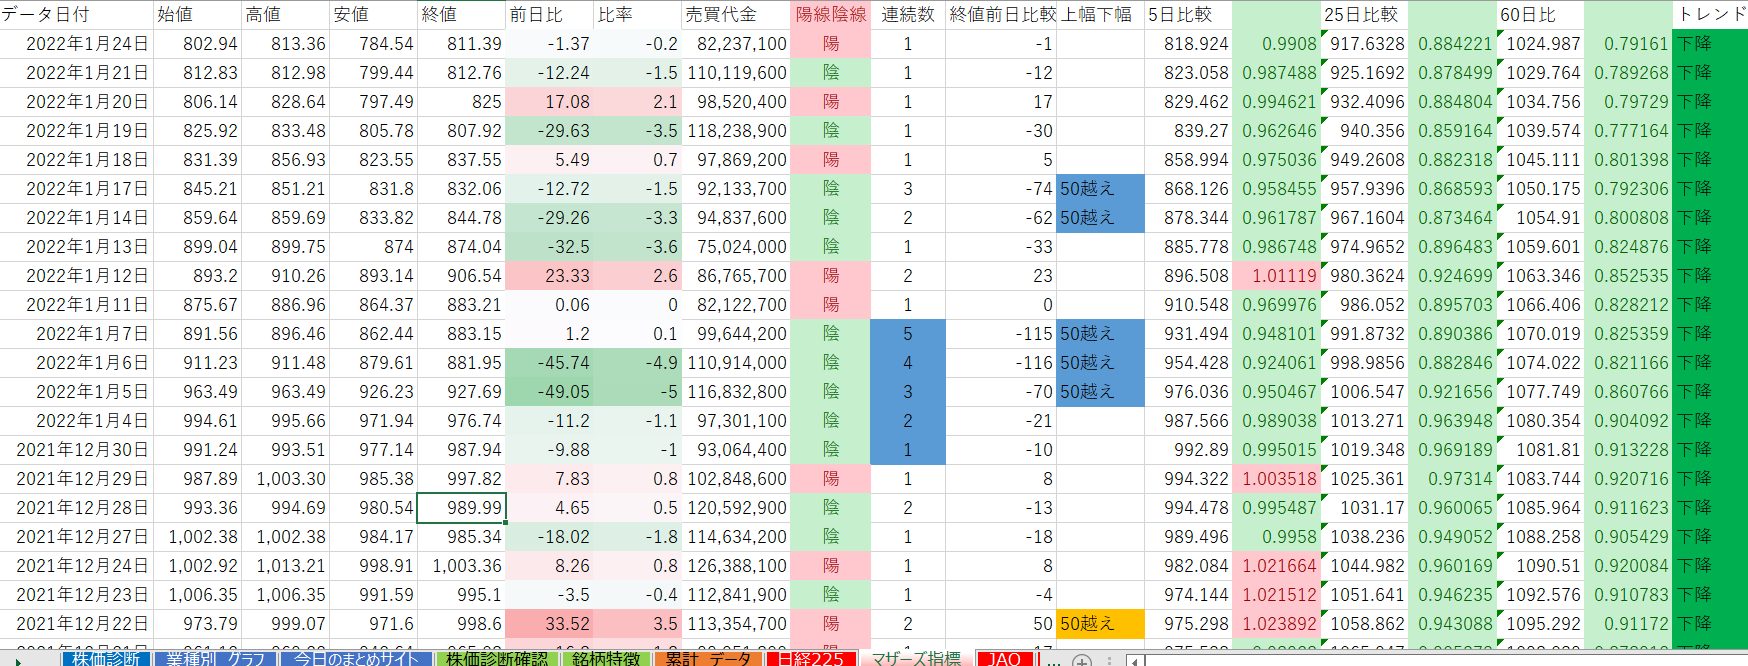Image resolution: width=1748 pixels, height=666 pixels.
Task: Select the 前日比 header cell
Action: click(550, 15)
